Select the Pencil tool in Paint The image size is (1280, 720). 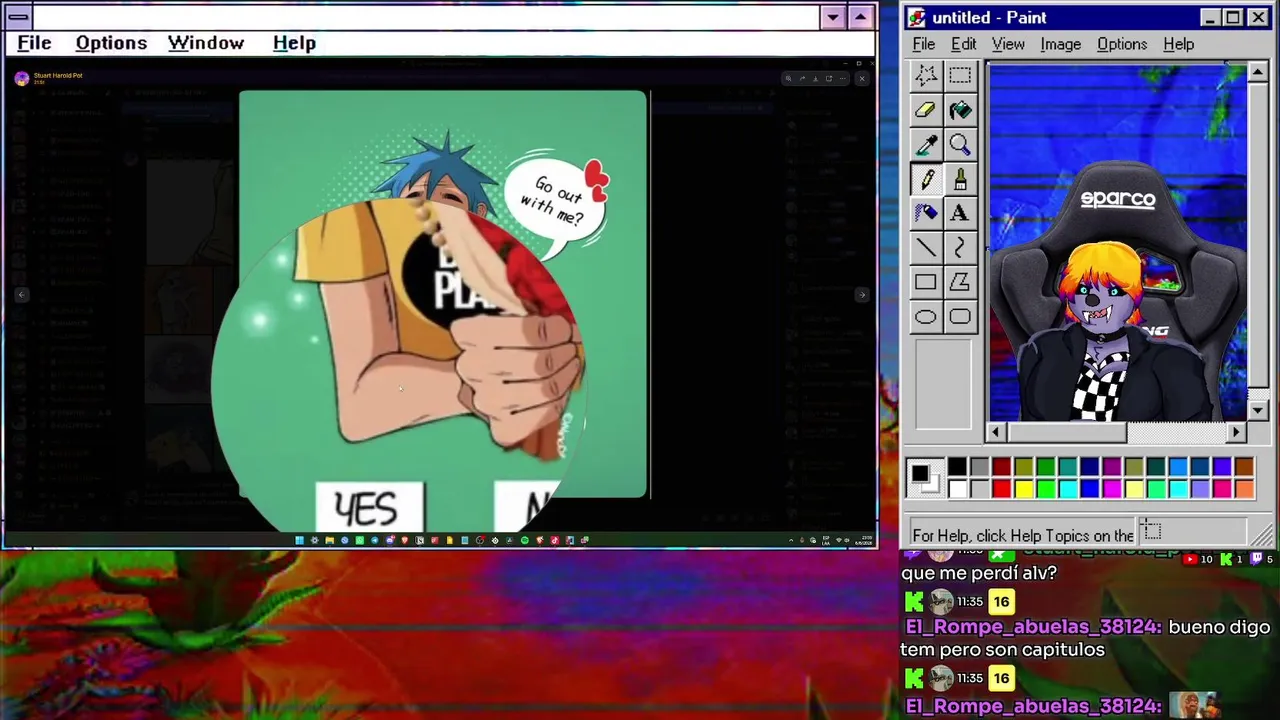926,179
